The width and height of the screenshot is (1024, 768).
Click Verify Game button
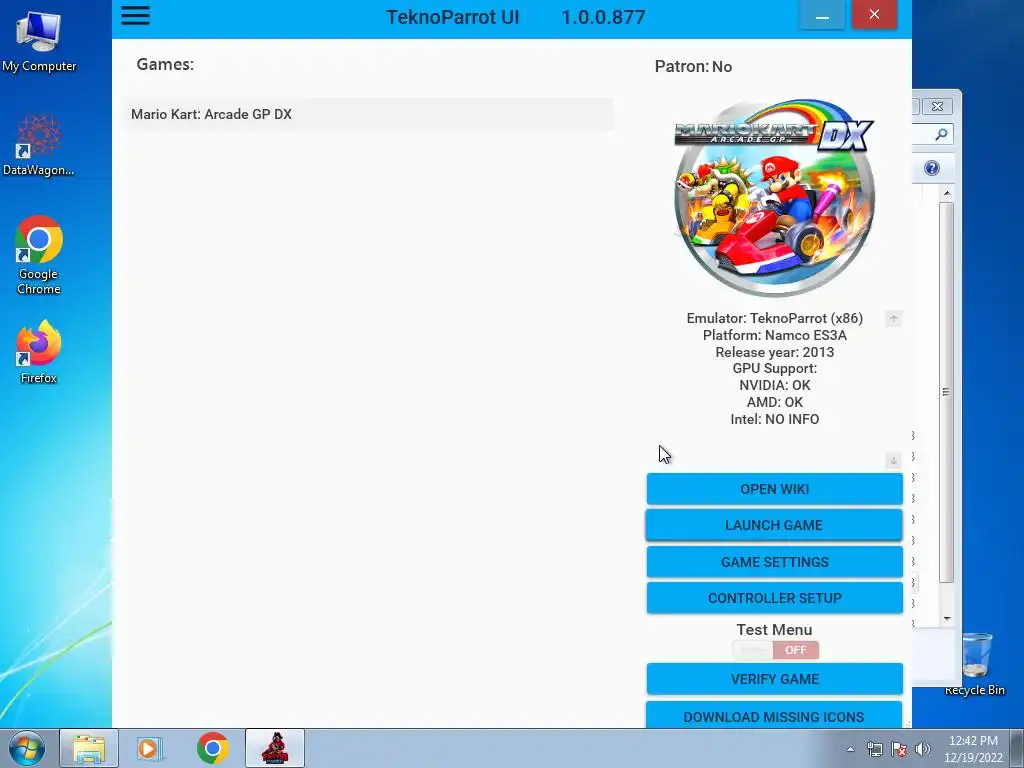click(x=775, y=679)
